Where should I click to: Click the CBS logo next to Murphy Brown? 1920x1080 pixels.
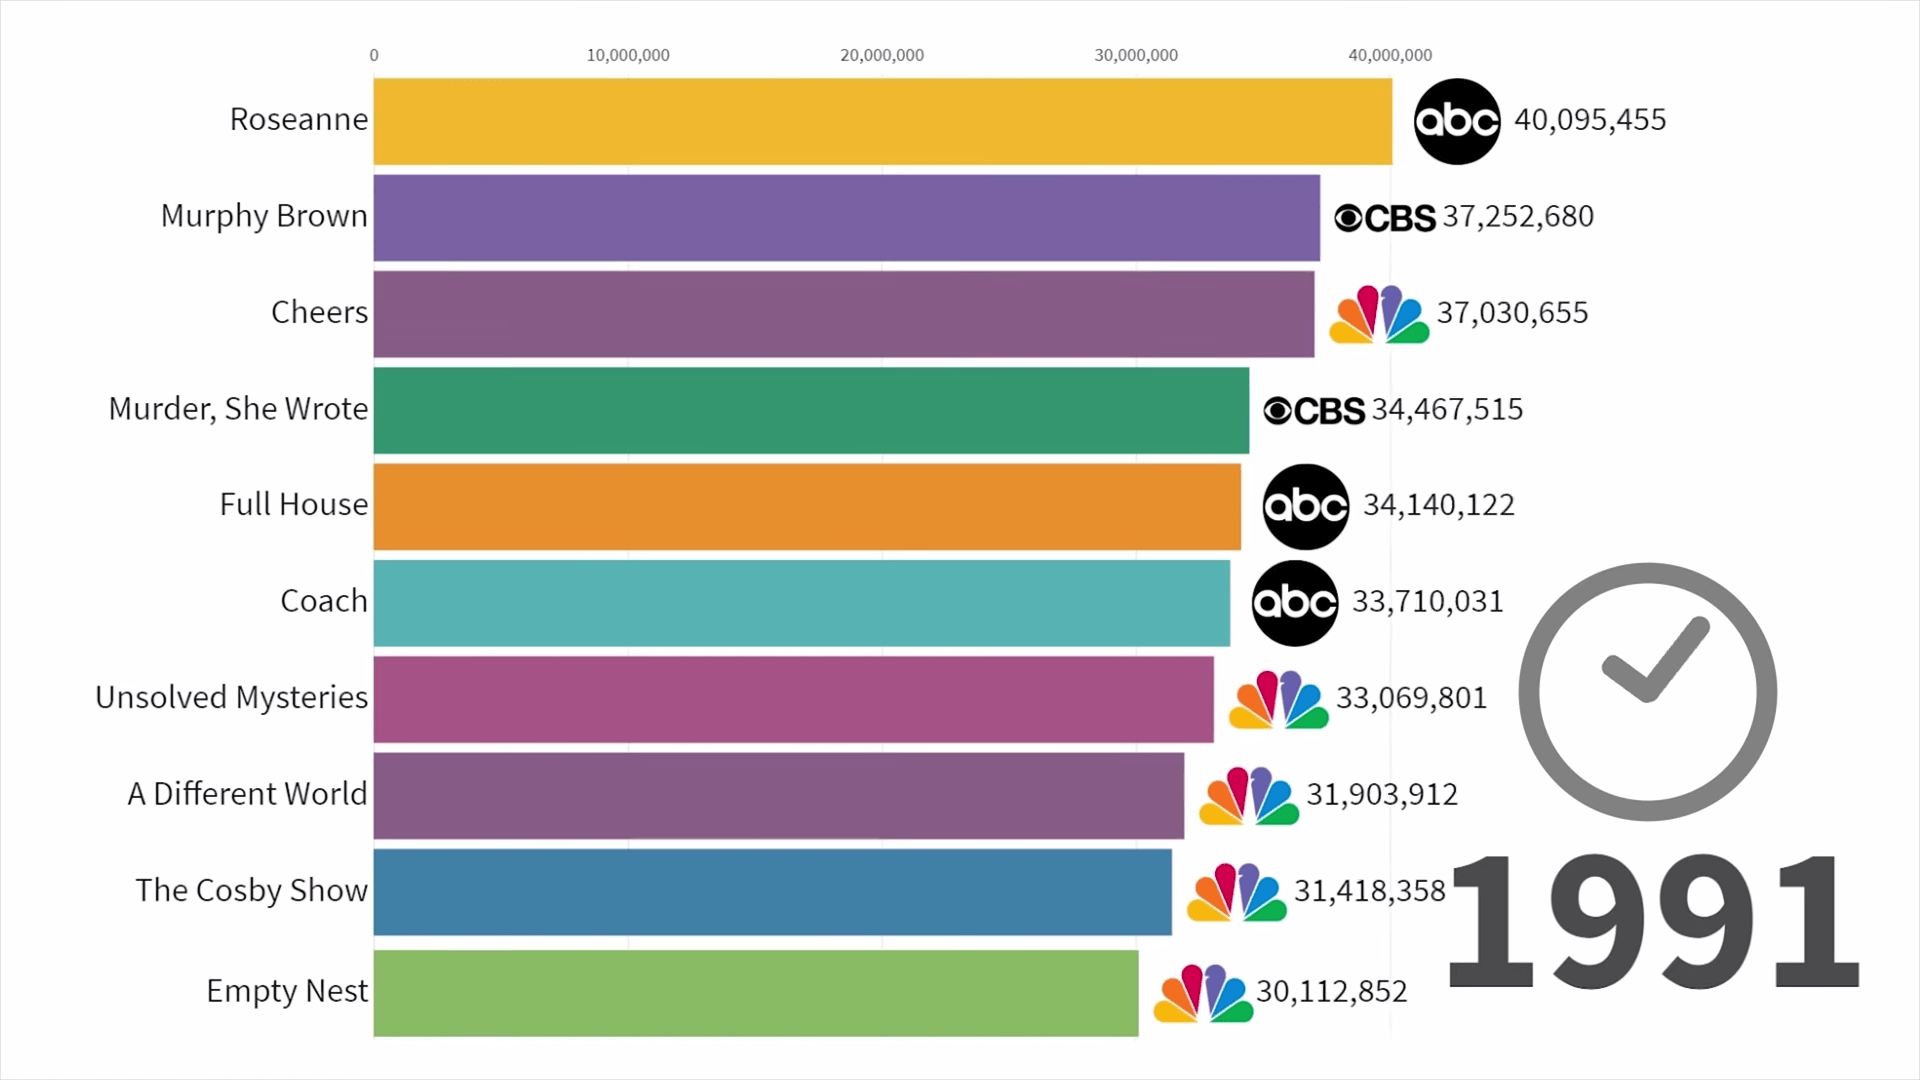pyautogui.click(x=1385, y=218)
